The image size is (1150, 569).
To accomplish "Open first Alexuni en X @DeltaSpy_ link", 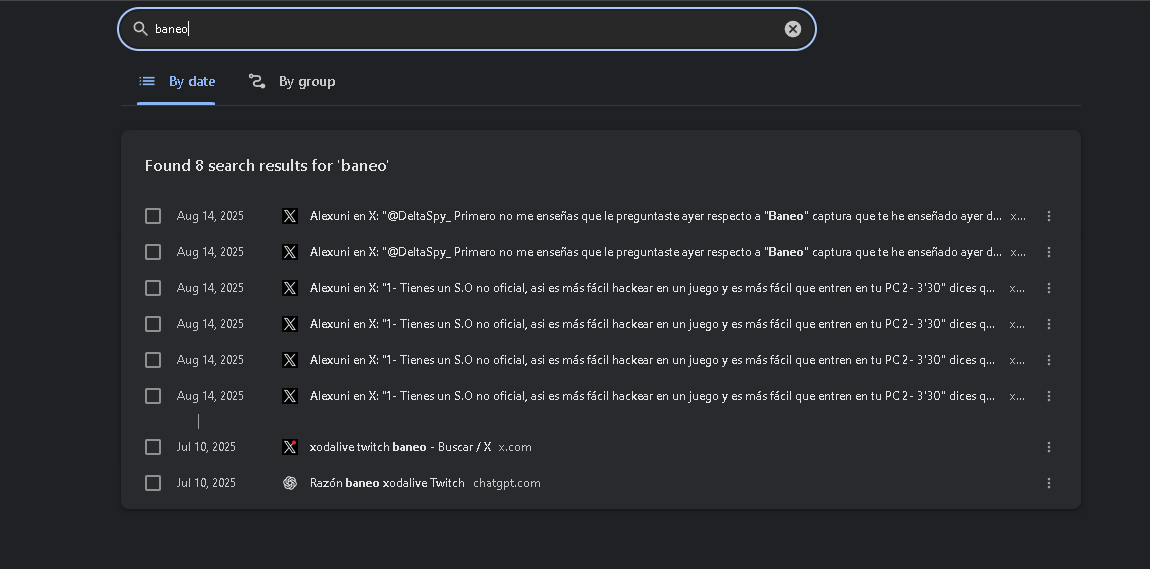I will pyautogui.click(x=656, y=216).
